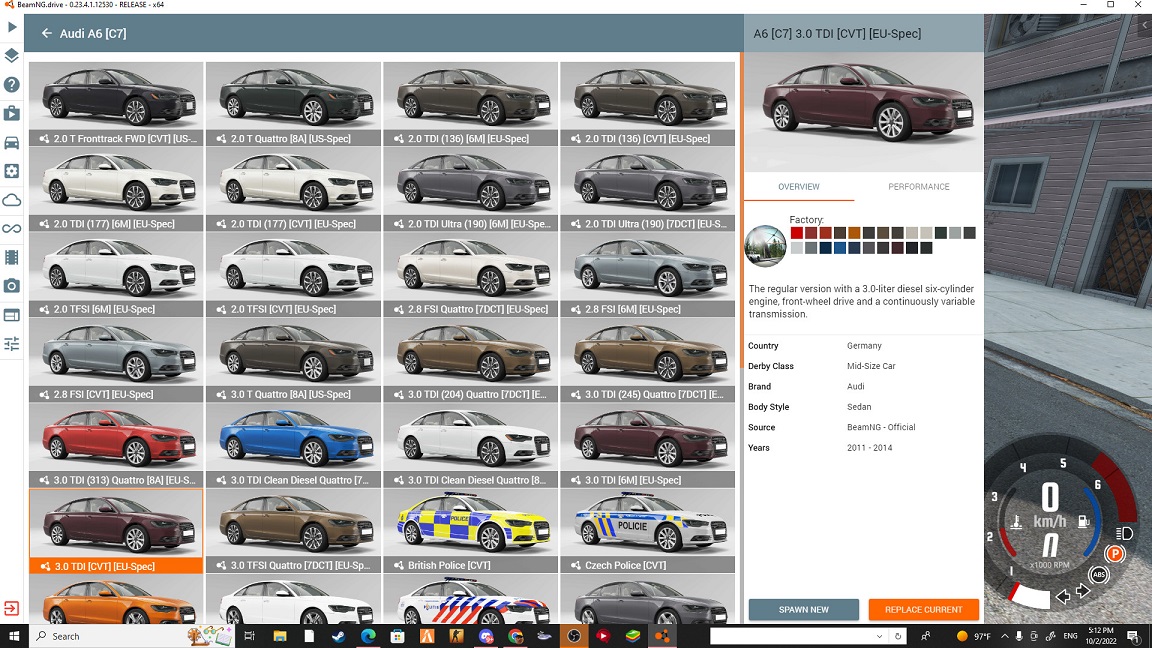Viewport: 1152px width, 648px height.
Task: Open the vehicle config gear icon
Action: 12,171
